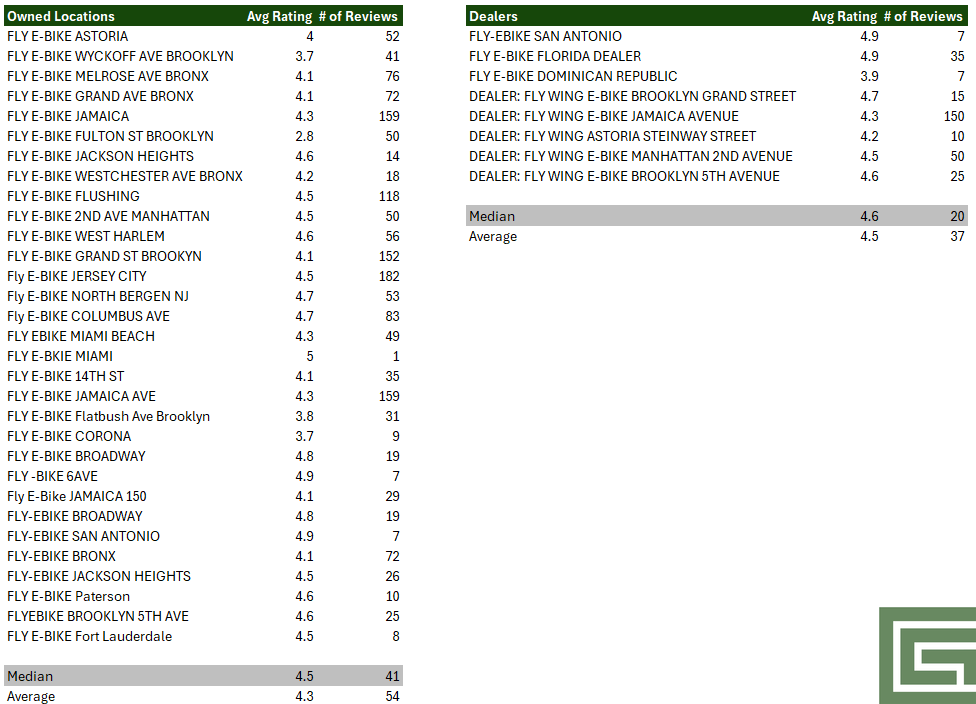Image resolution: width=976 pixels, height=704 pixels.
Task: Select FLY E-BIKE Fort Lauderdale cell
Action: click(x=90, y=636)
